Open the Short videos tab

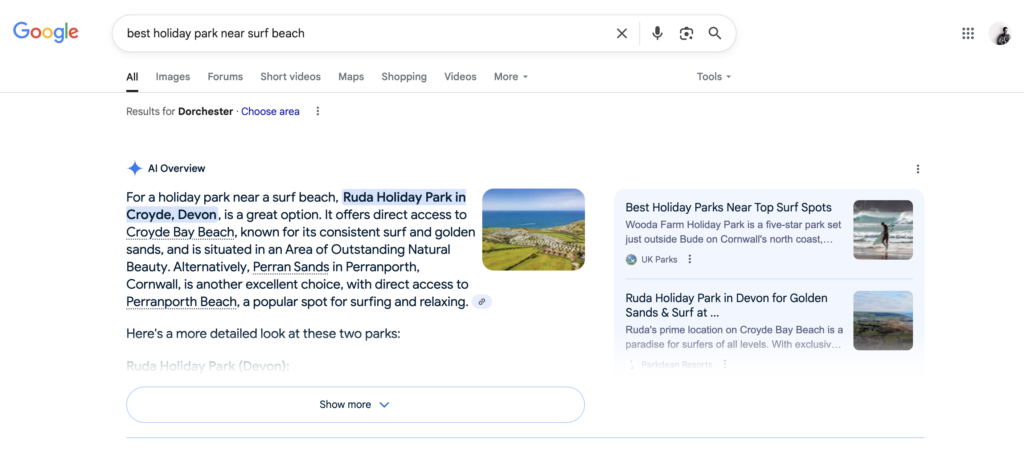tap(291, 76)
